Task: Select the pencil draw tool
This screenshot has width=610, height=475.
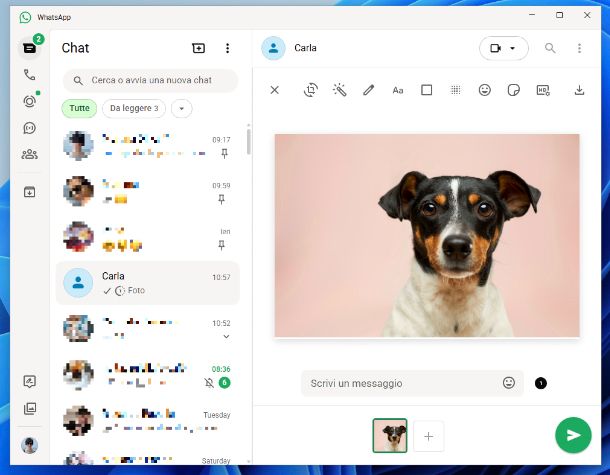Action: tap(368, 90)
